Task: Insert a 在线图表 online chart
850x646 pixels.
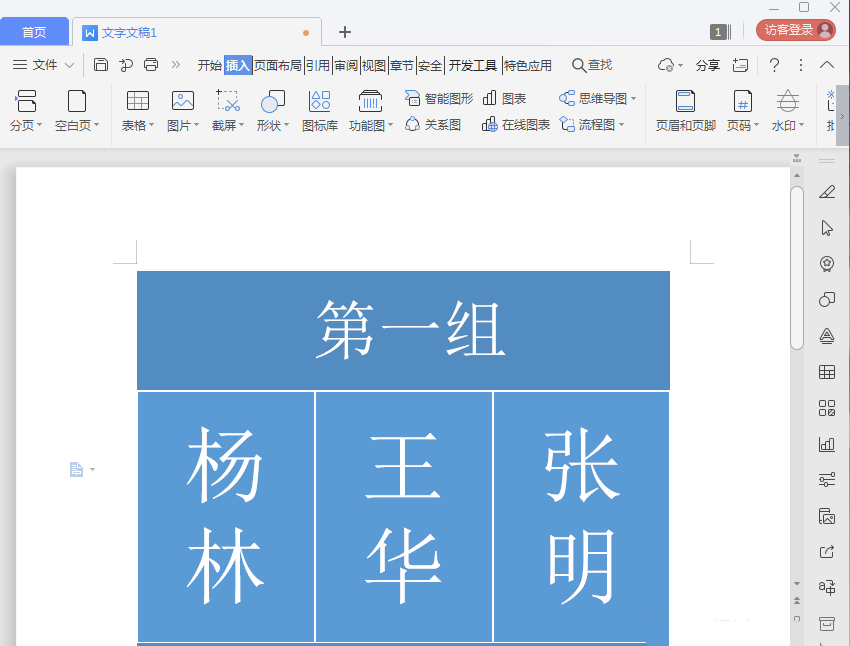Action: pos(516,125)
